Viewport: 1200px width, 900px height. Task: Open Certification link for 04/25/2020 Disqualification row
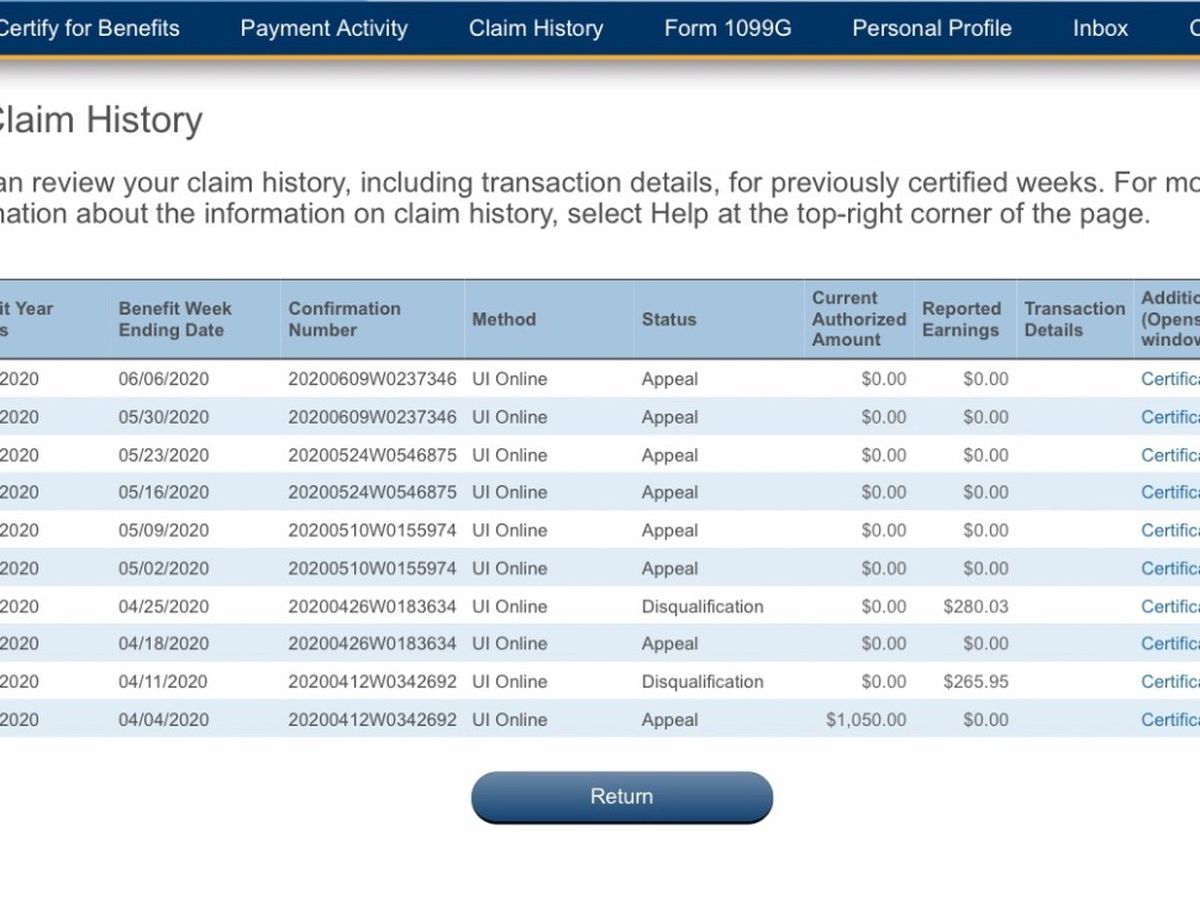click(1170, 606)
